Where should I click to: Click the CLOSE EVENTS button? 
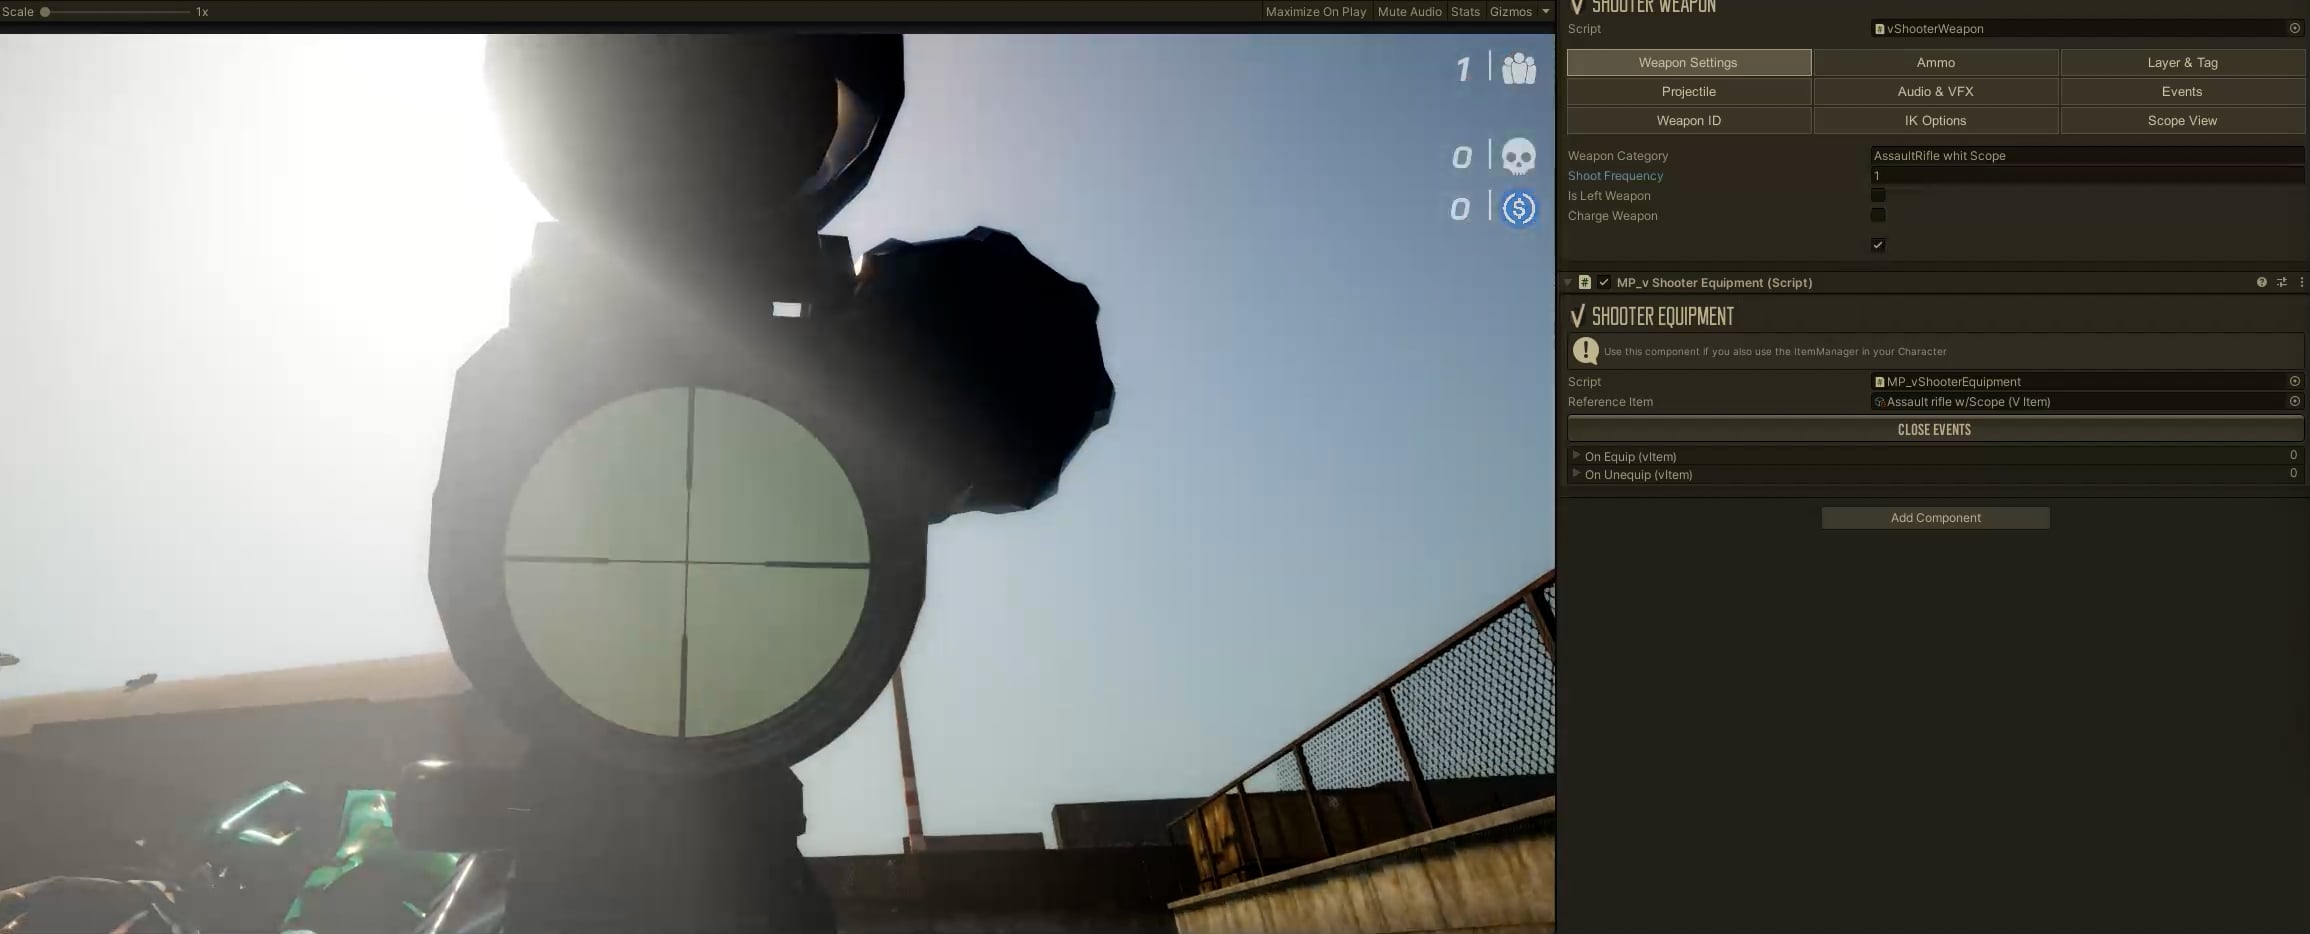[1935, 430]
